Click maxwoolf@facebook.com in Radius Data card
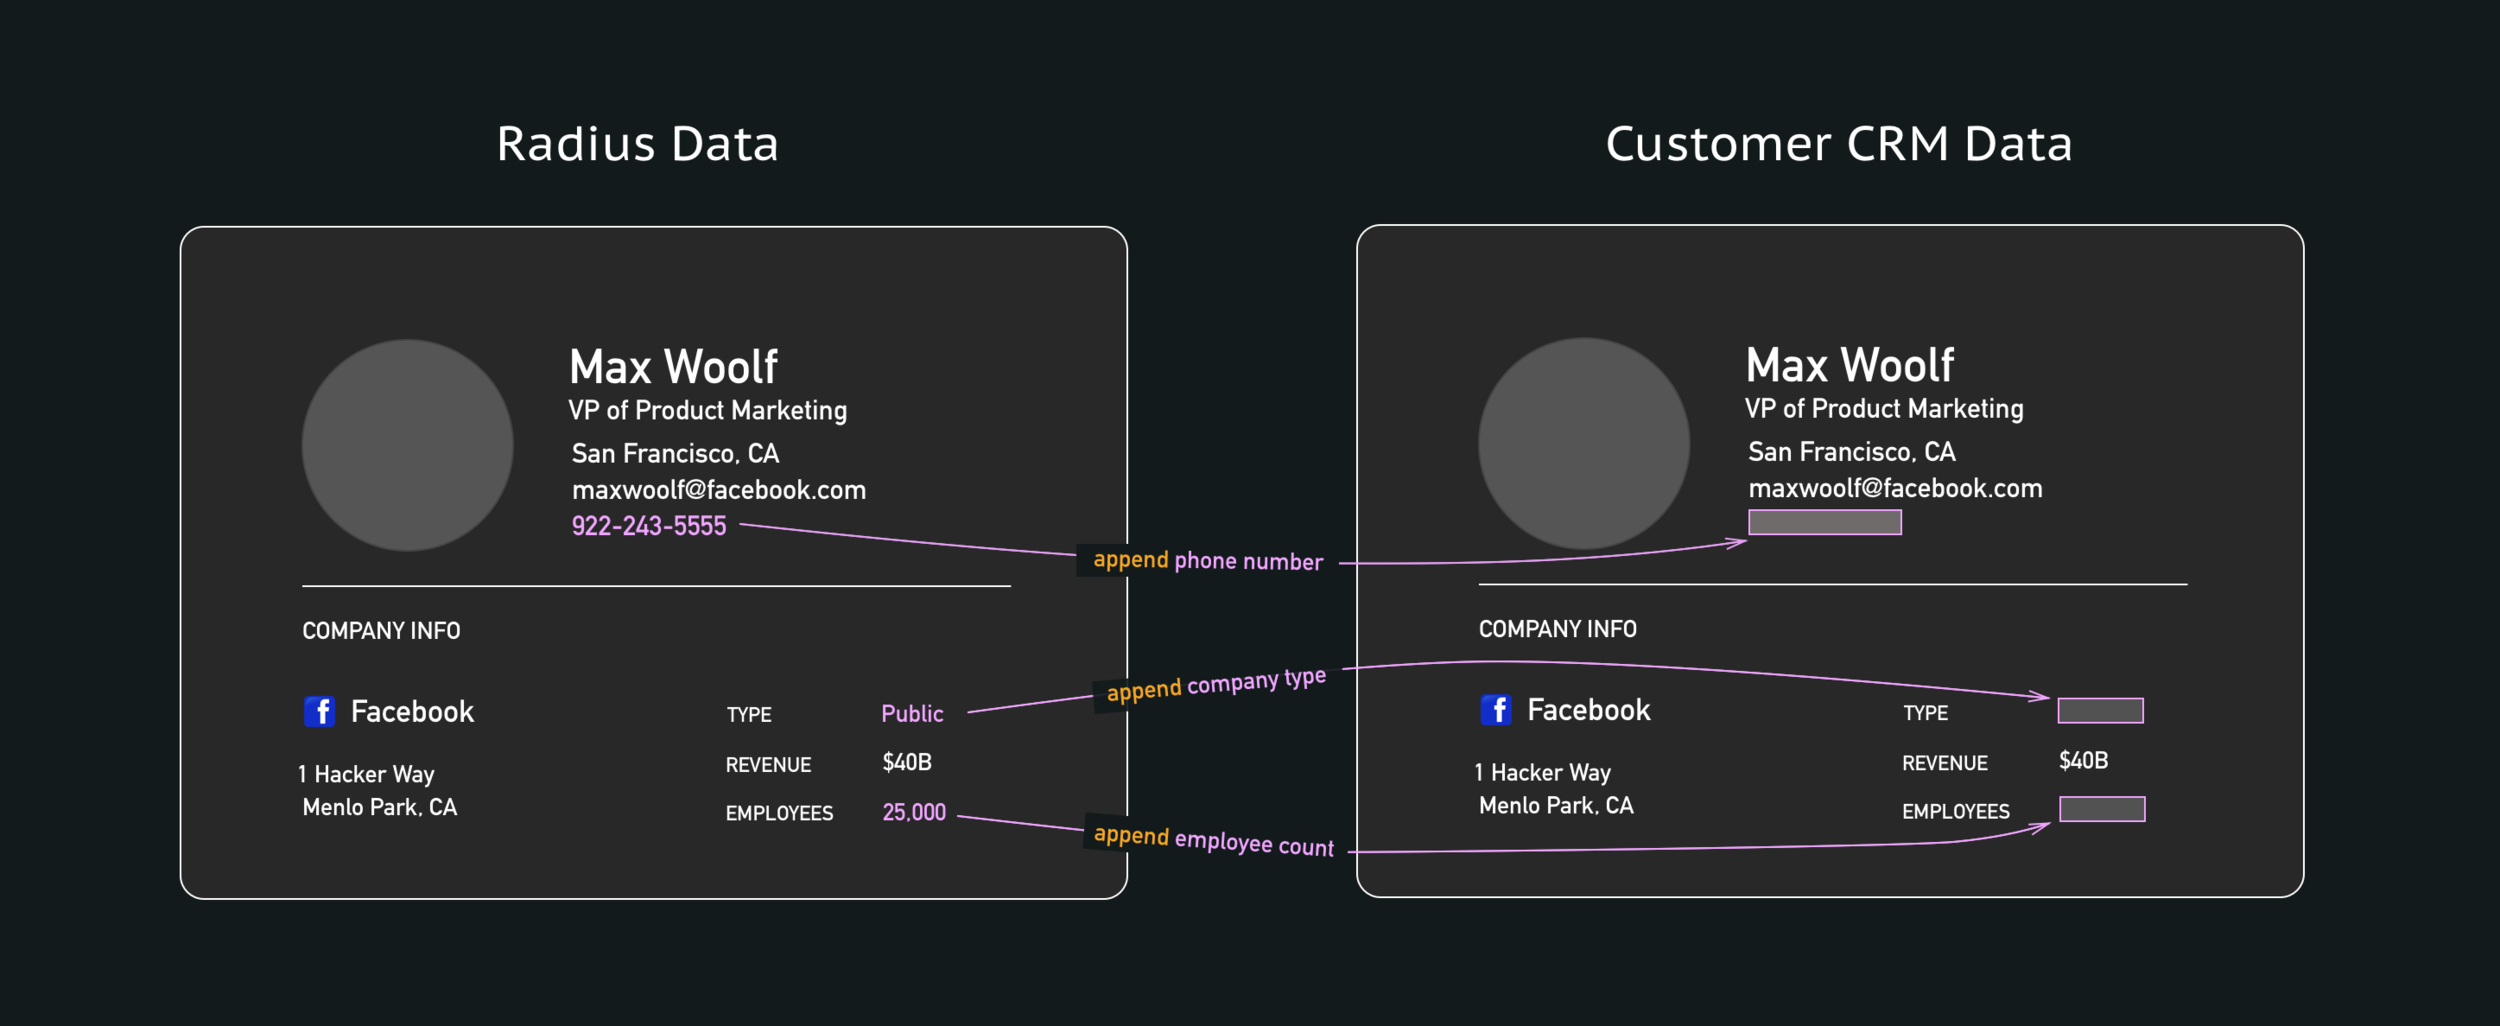 coord(719,490)
